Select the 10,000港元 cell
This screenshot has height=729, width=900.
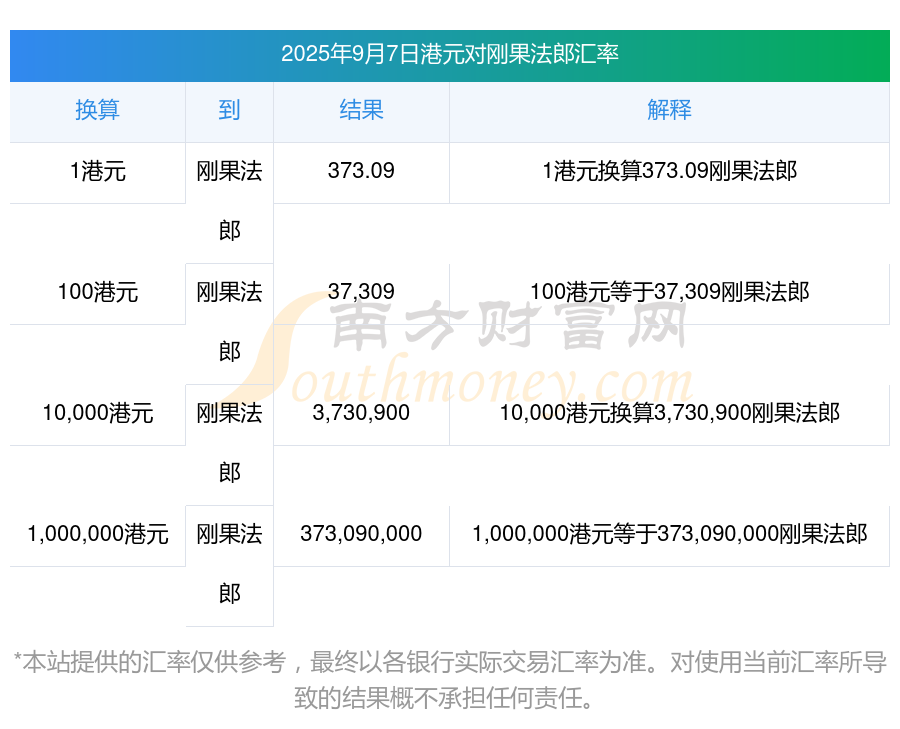(x=98, y=413)
